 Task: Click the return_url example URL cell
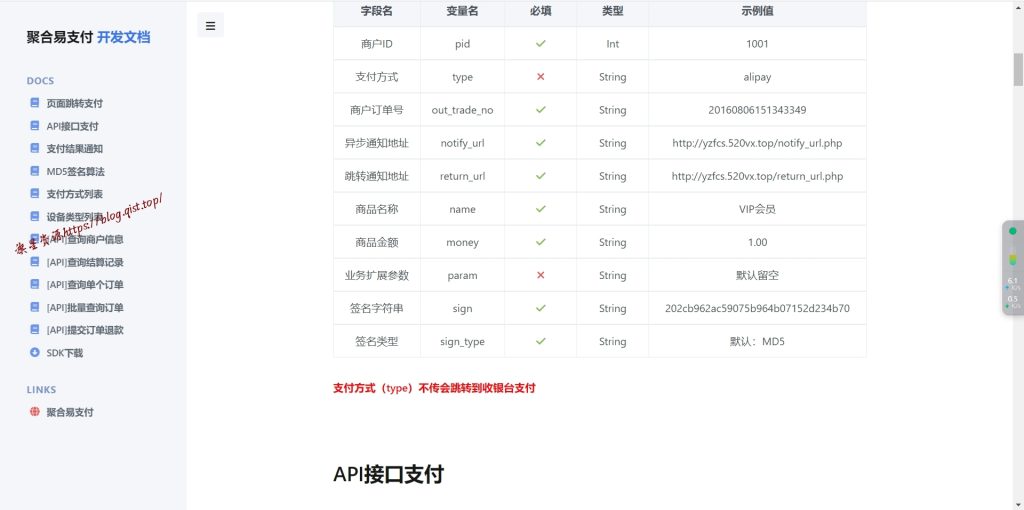[x=757, y=176]
